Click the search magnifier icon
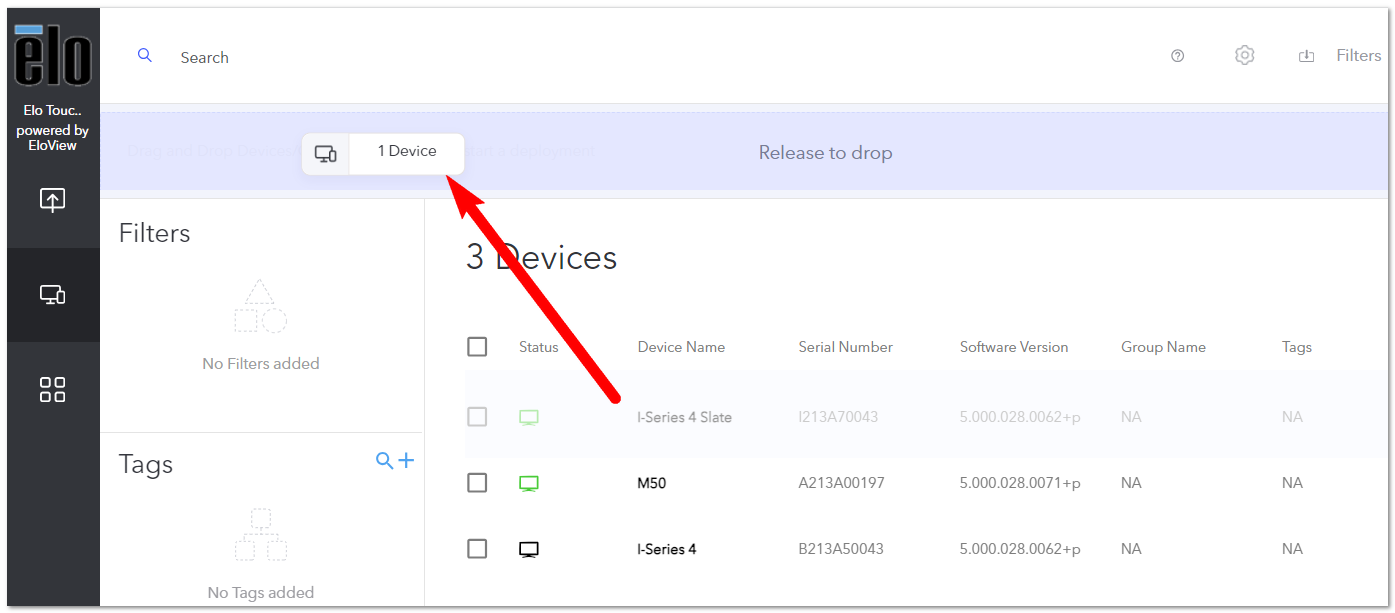This screenshot has width=1395, height=613. (145, 56)
